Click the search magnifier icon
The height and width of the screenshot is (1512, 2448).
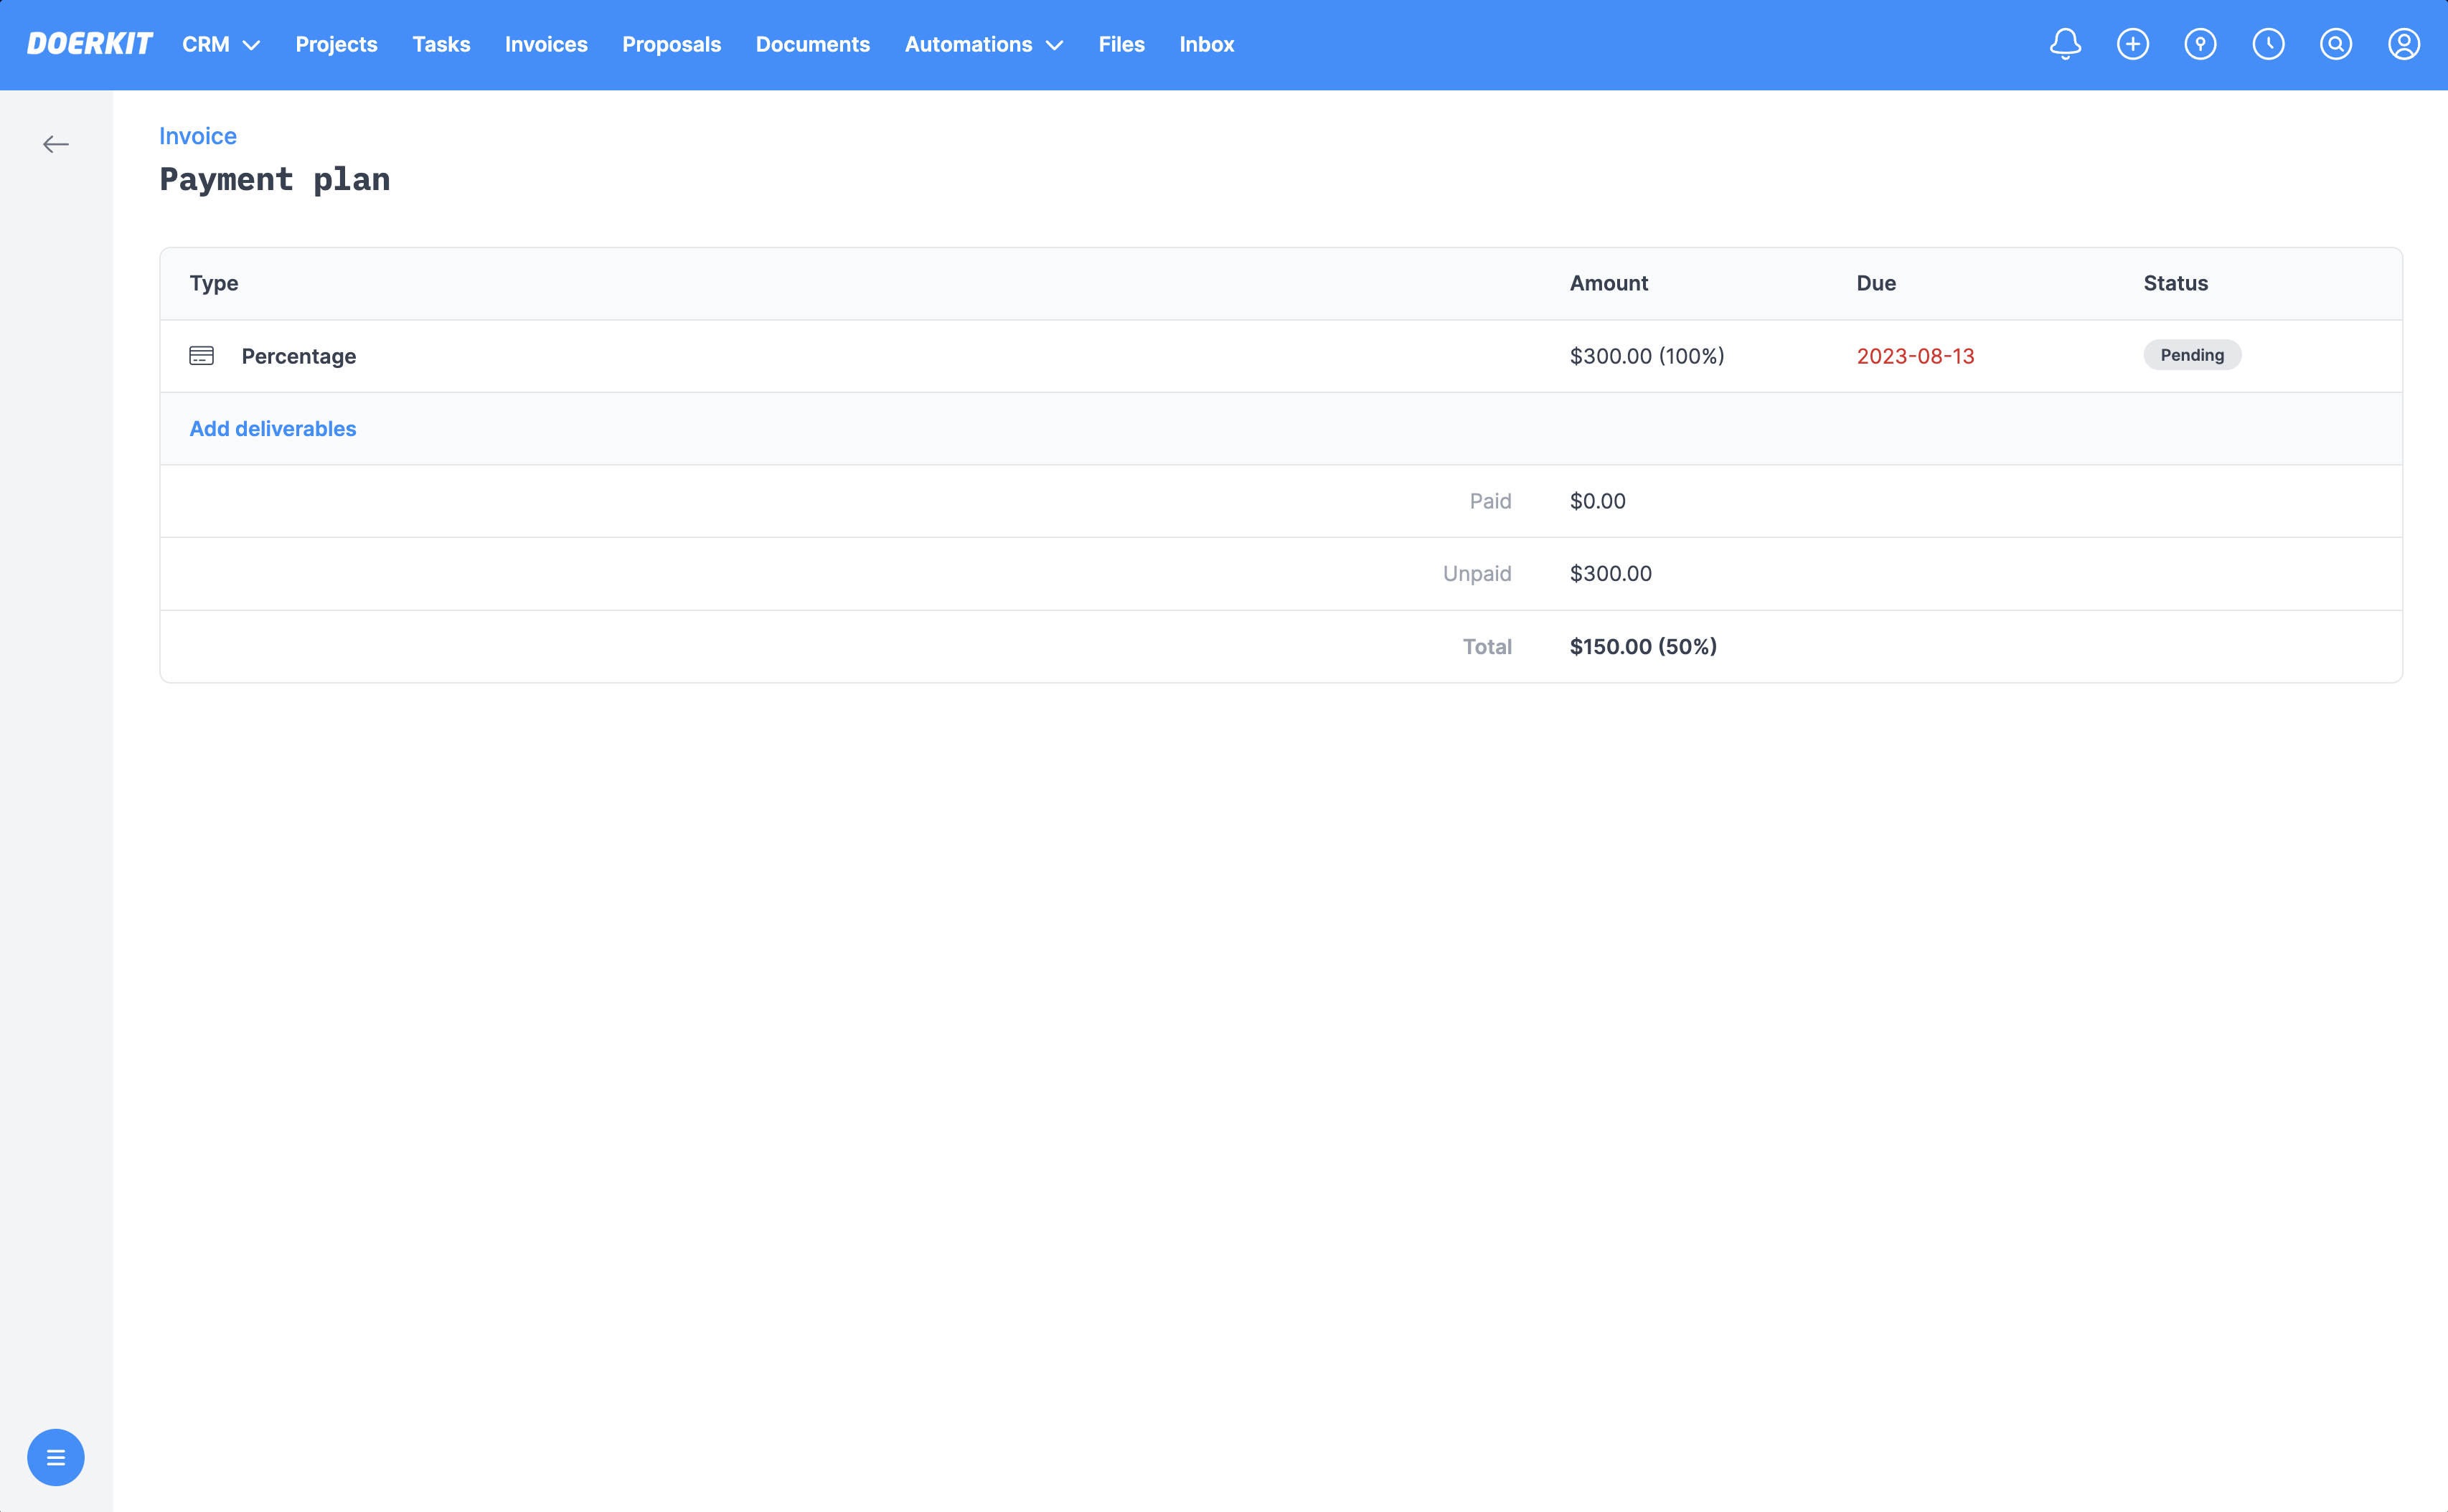point(2336,44)
